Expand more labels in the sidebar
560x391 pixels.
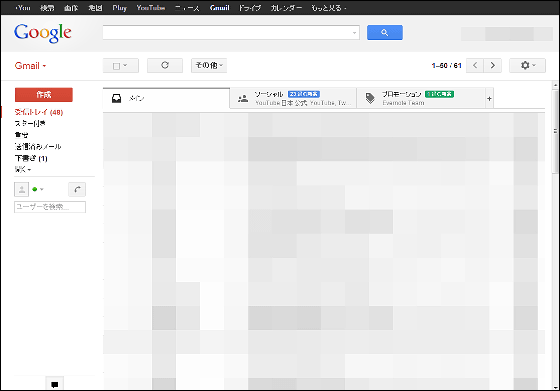[22, 169]
